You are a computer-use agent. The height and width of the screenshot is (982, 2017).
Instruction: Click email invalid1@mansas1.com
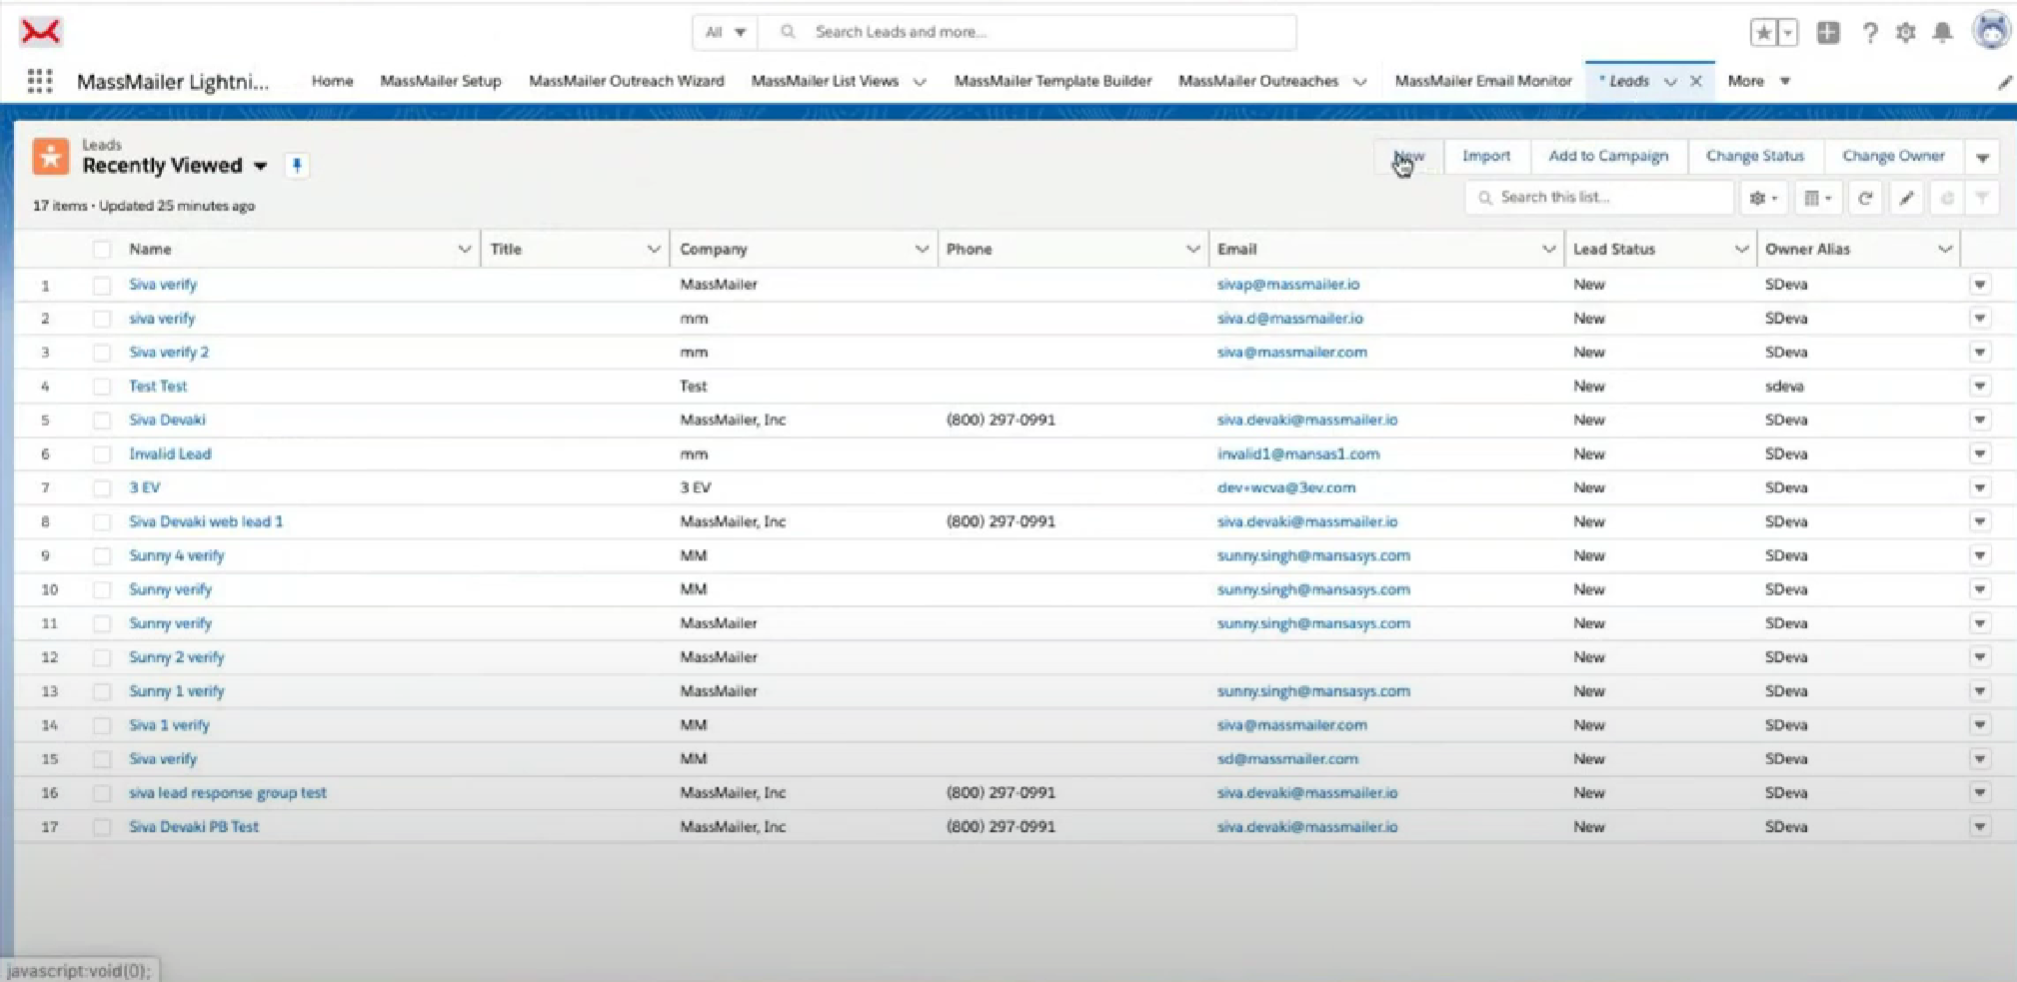[1298, 454]
